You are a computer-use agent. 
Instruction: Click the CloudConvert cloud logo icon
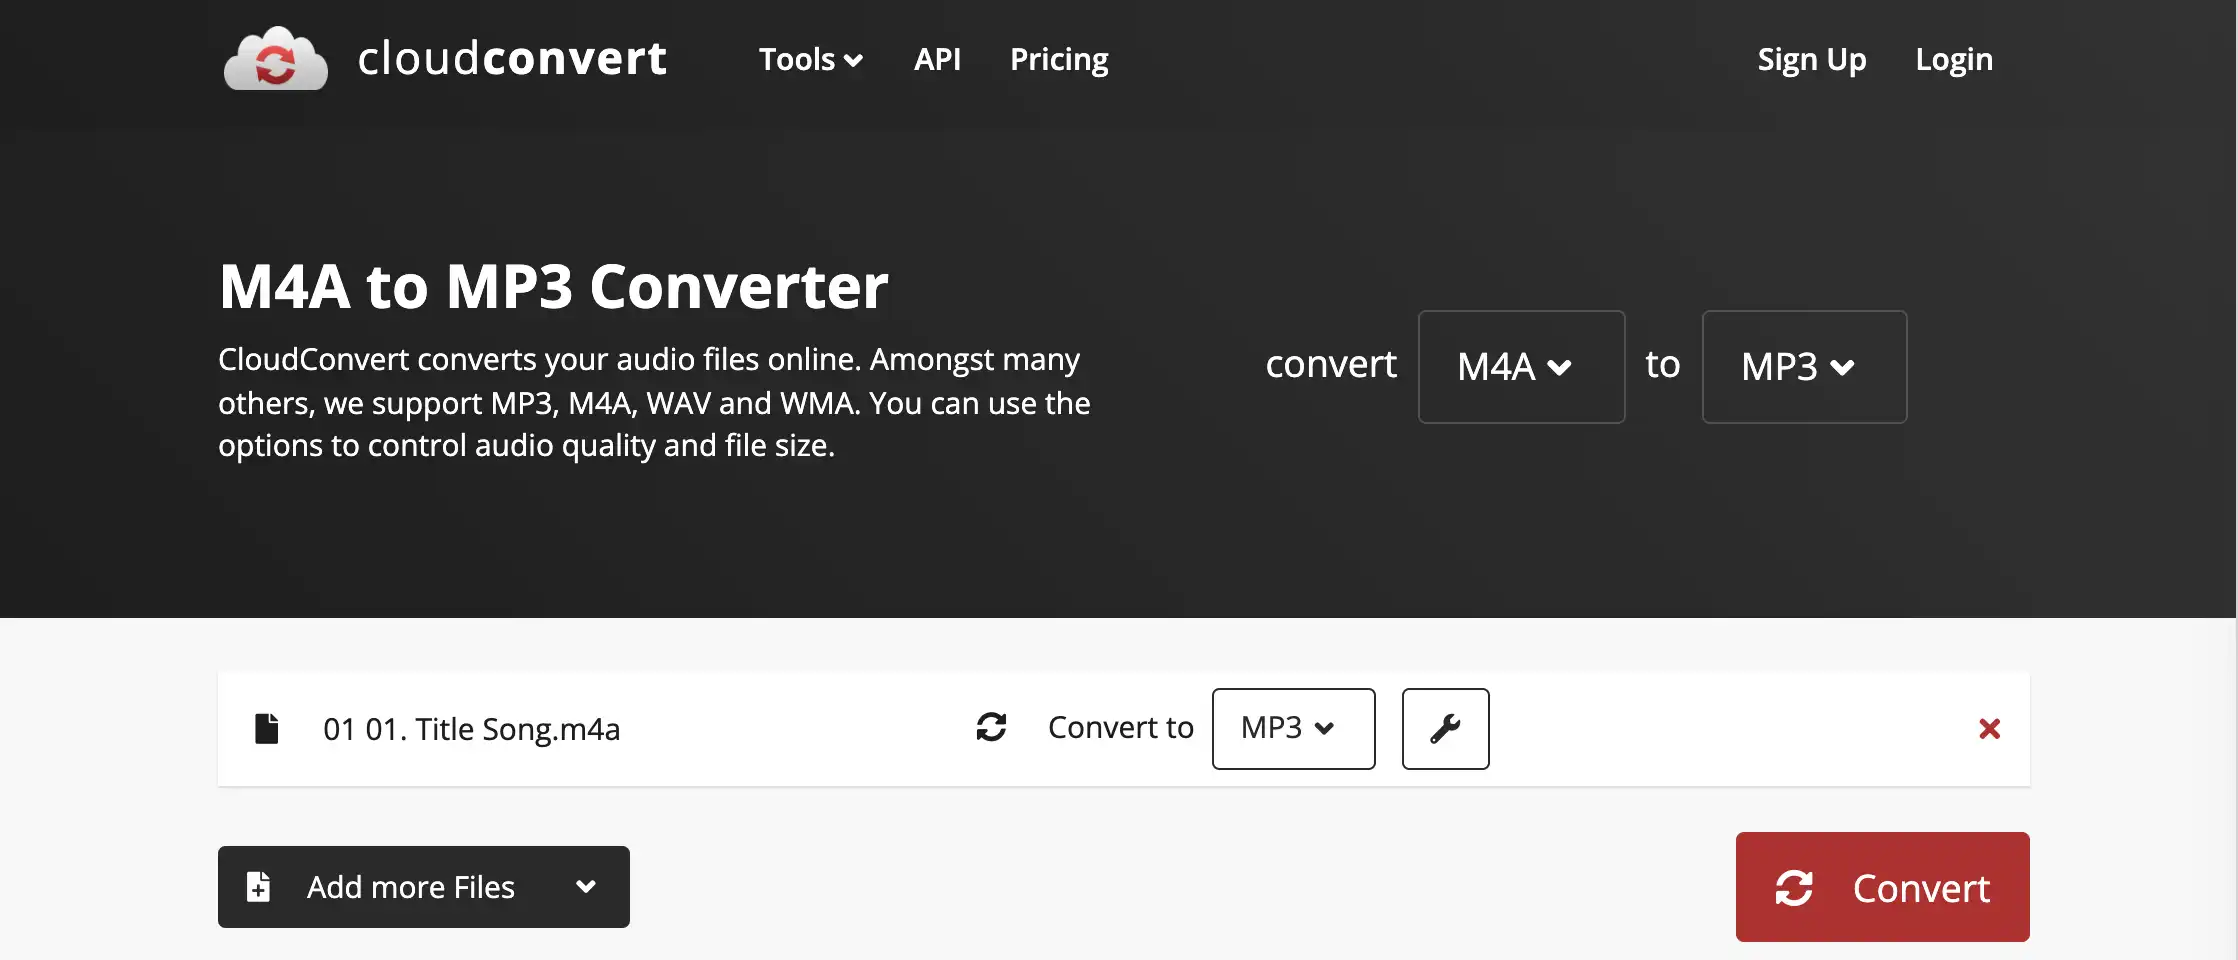click(276, 59)
